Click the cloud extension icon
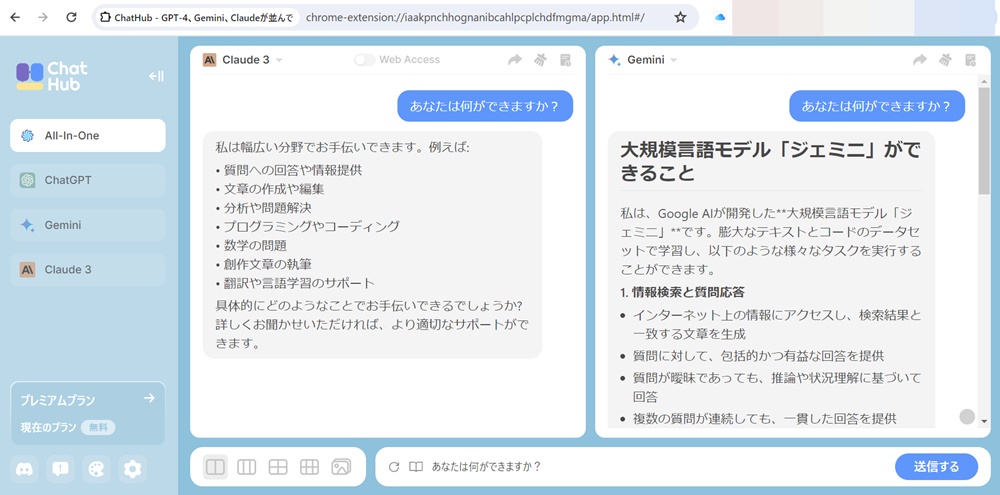Image resolution: width=1000 pixels, height=495 pixels. tap(720, 17)
